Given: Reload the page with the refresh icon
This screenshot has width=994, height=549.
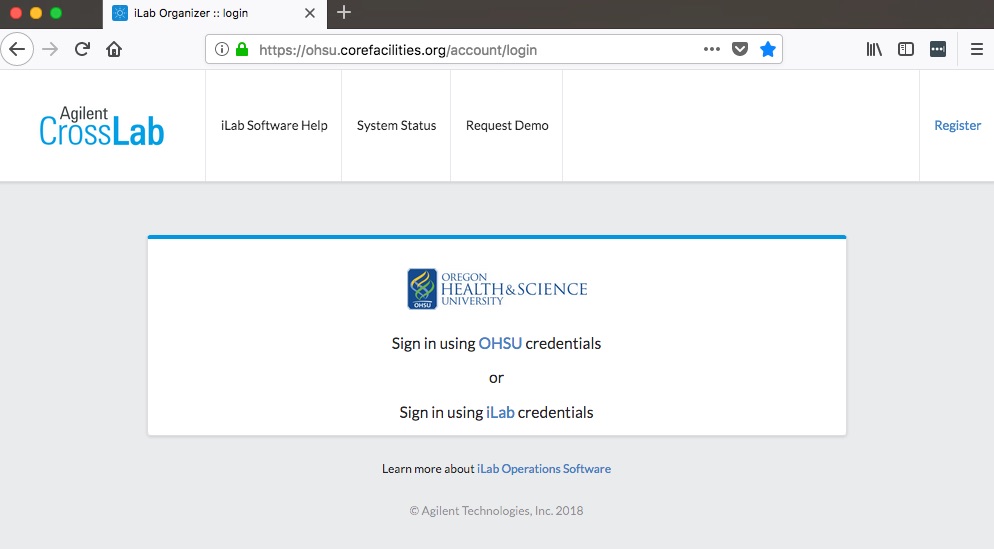Looking at the screenshot, I should point(82,49).
